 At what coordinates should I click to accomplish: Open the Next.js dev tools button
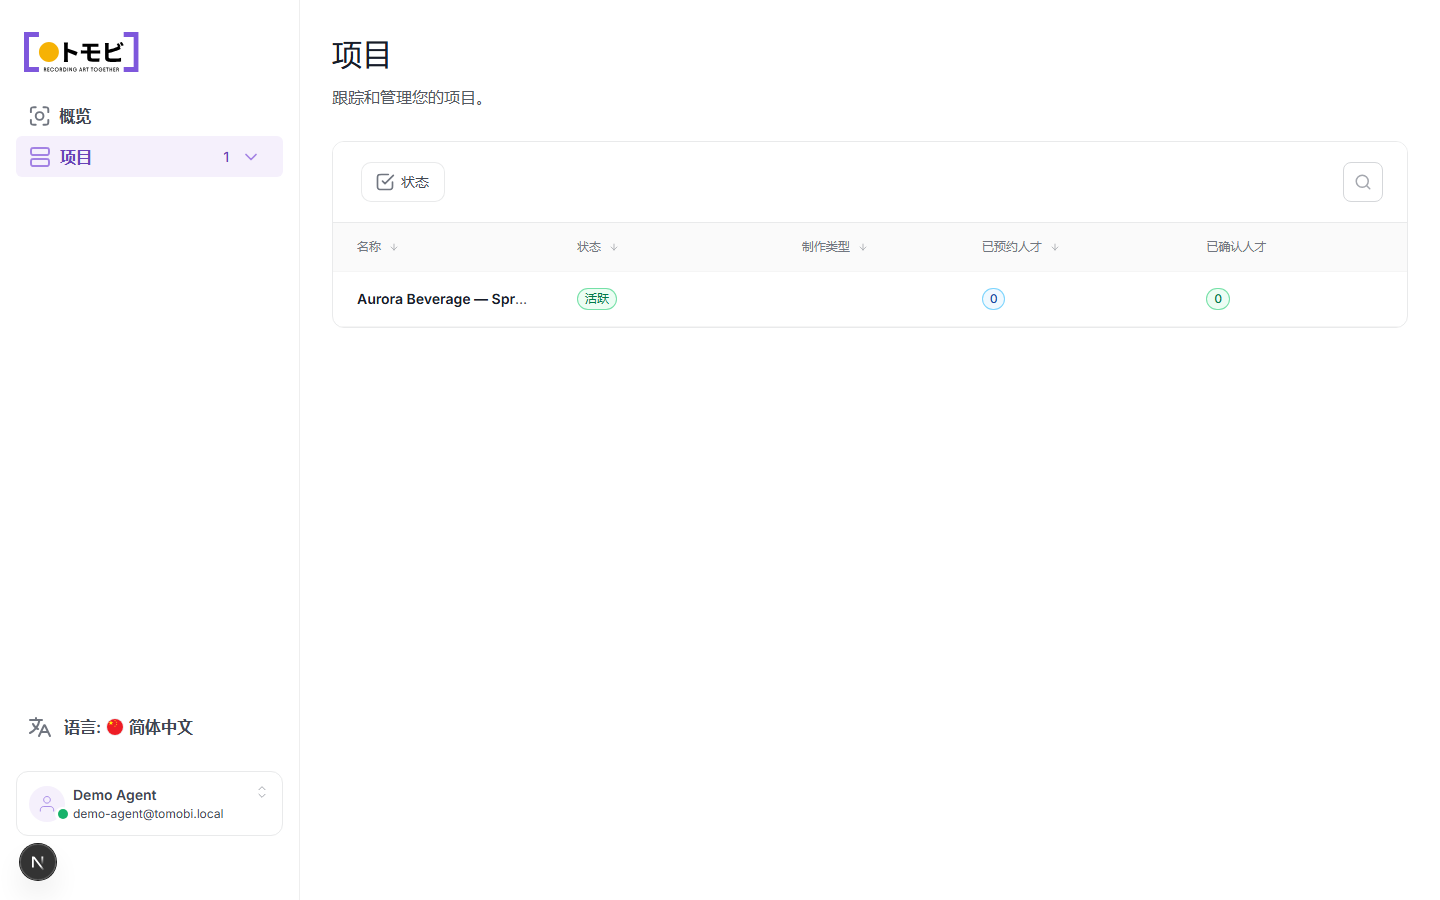38,862
